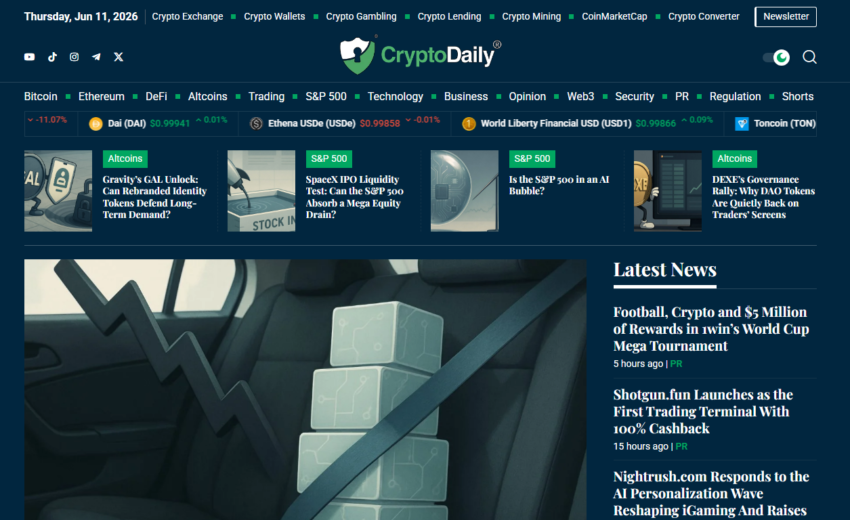Open the search magnifier icon

pyautogui.click(x=809, y=57)
